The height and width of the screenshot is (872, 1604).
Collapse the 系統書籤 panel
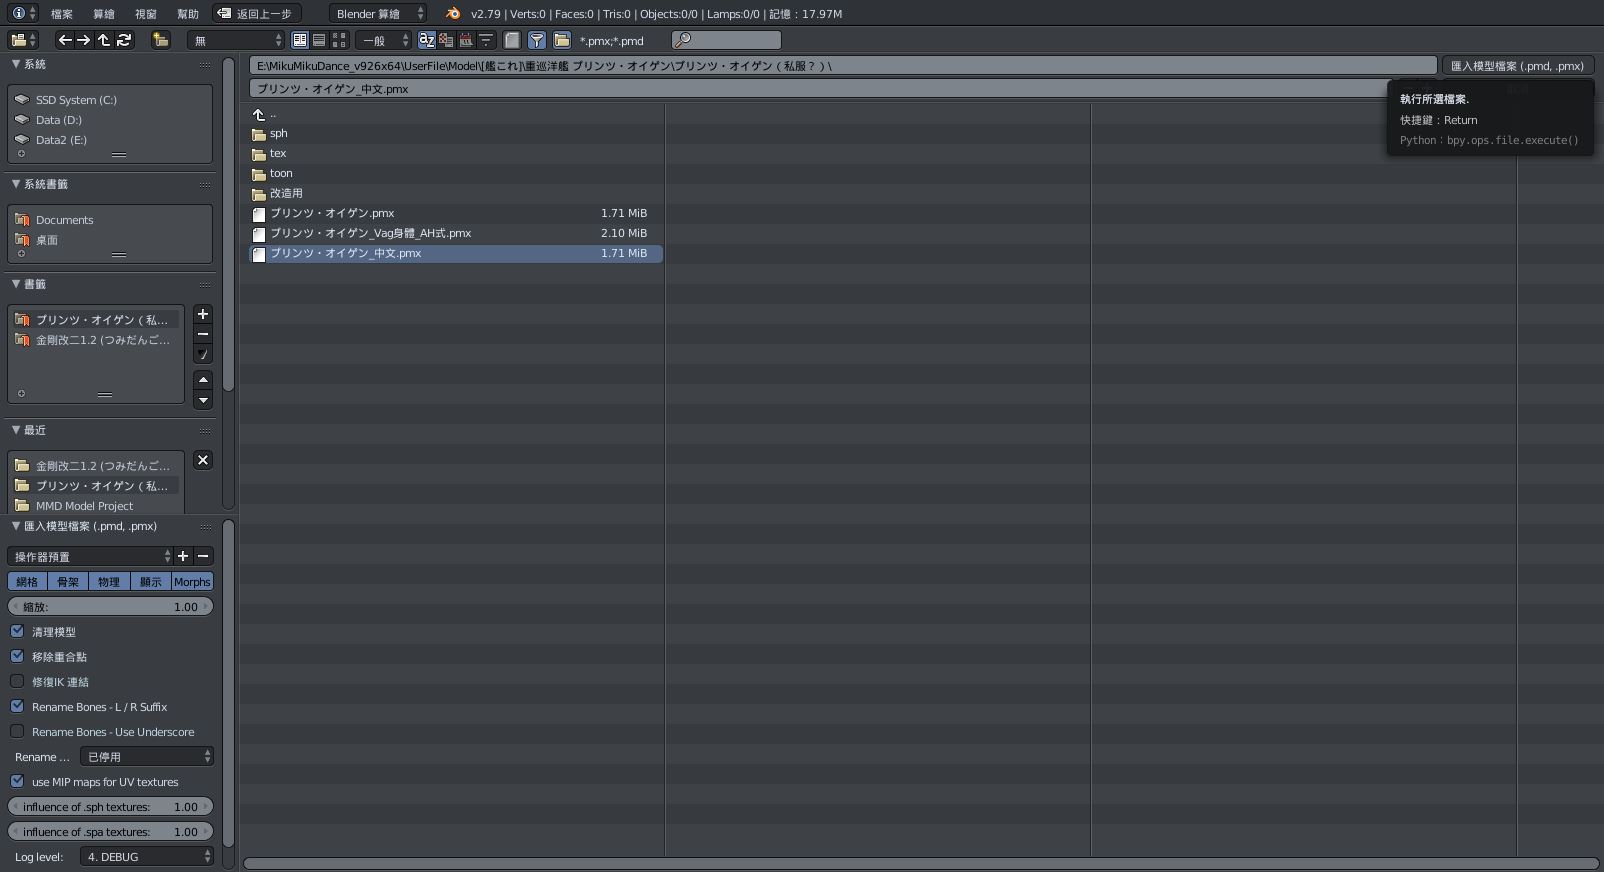16,184
